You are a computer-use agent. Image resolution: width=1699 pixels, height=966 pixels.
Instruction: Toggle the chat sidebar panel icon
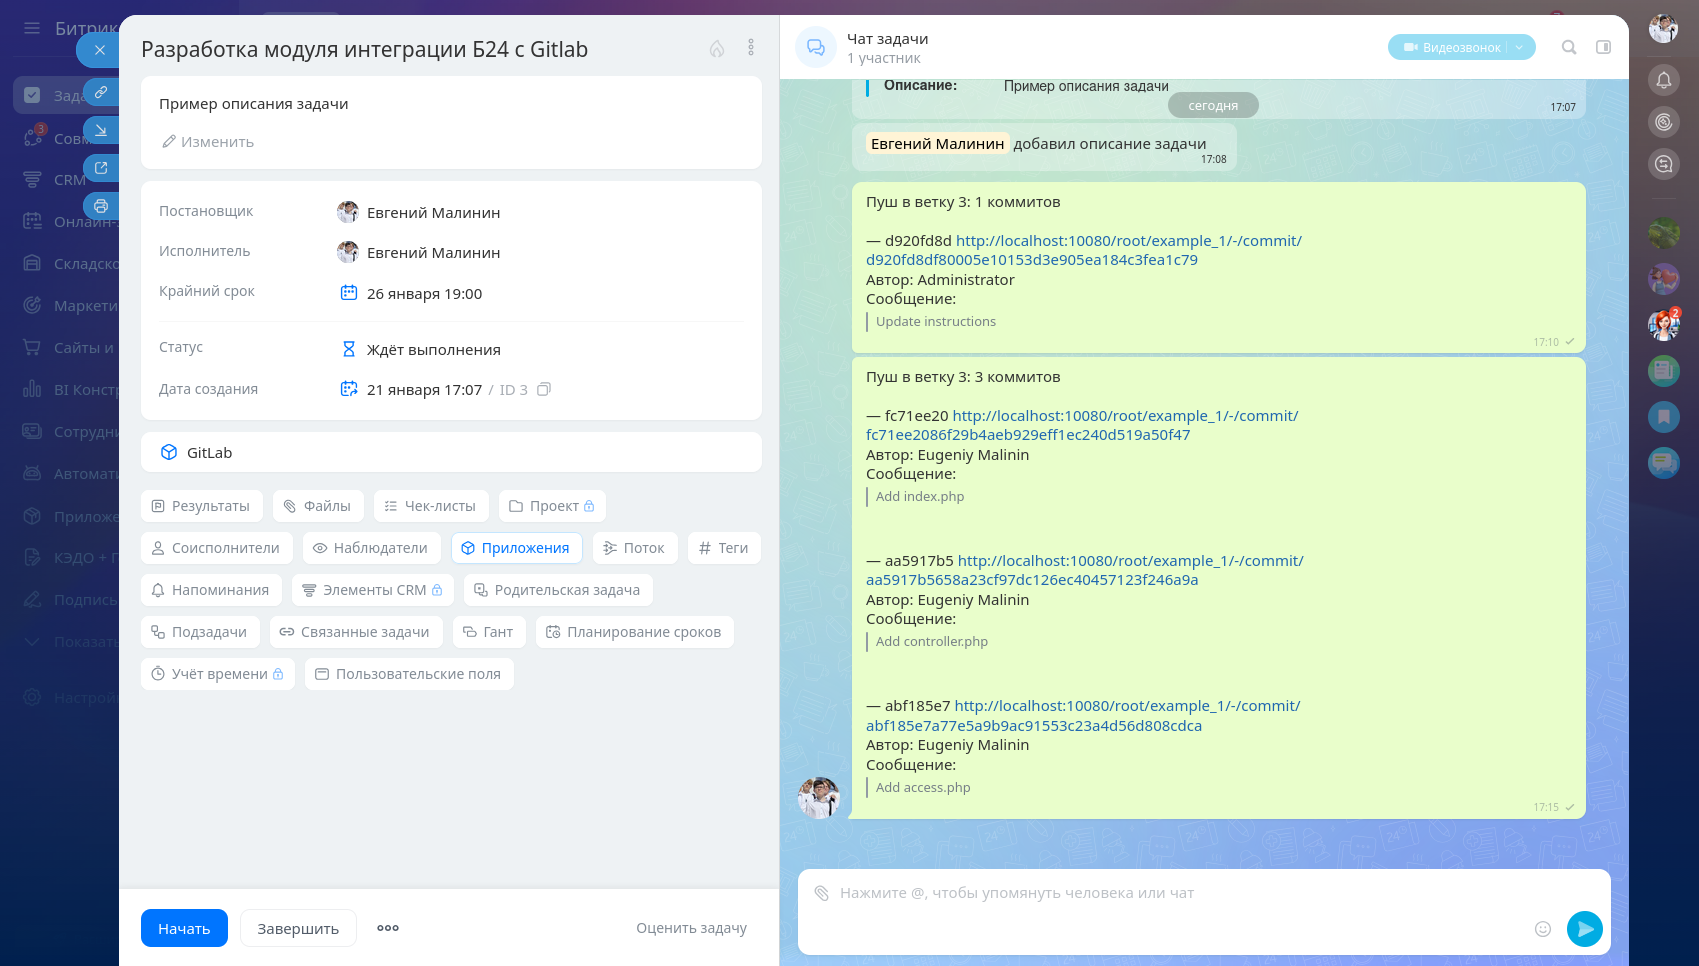1604,47
